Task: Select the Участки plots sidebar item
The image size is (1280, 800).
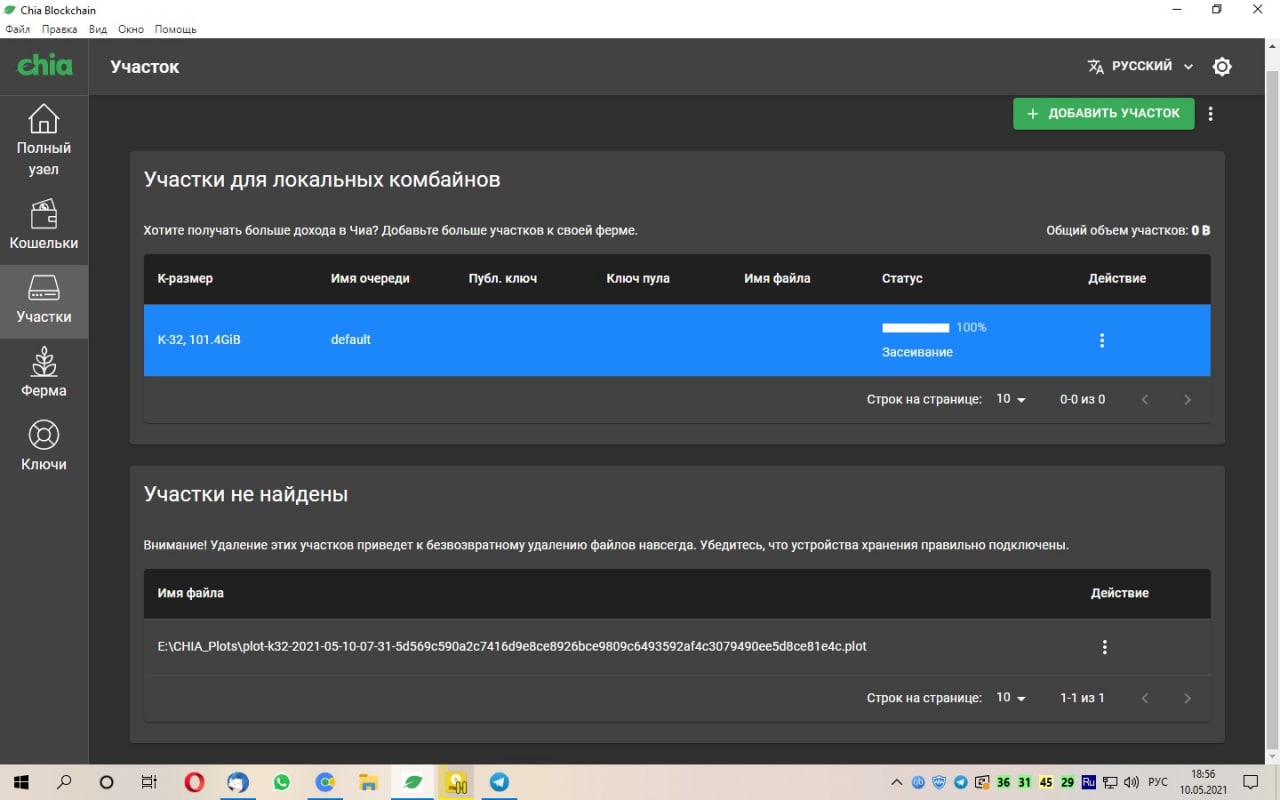Action: pyautogui.click(x=44, y=300)
